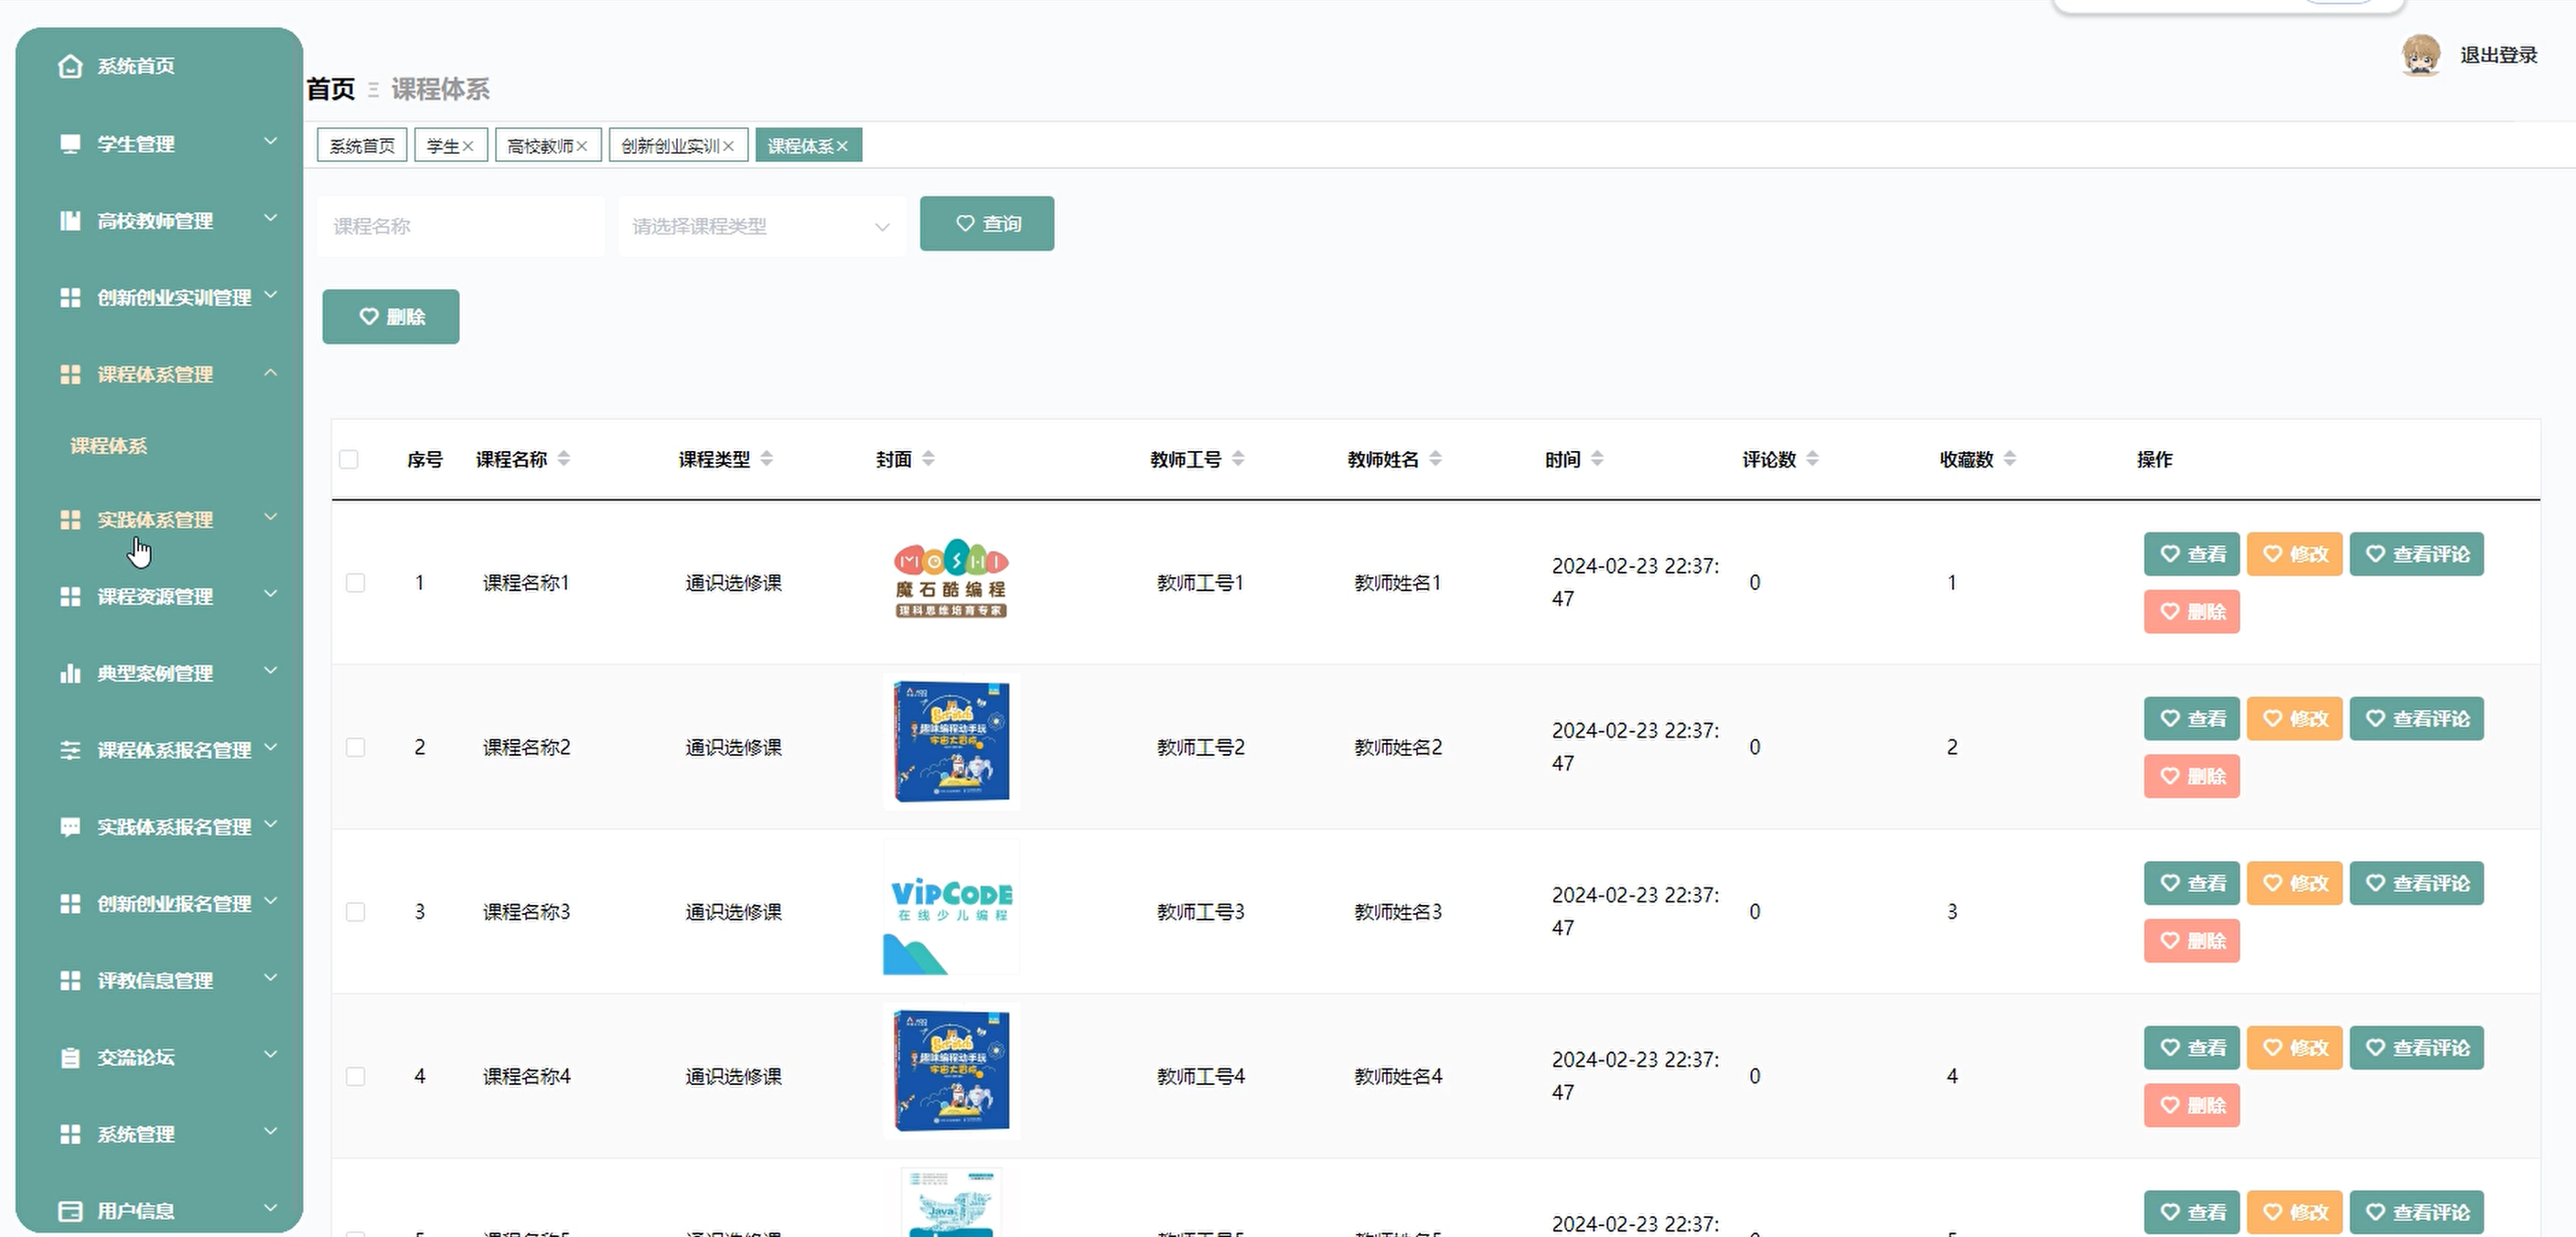2576x1237 pixels.
Task: Click the sliders icon for 课程体系报名管理
Action: tap(70, 750)
